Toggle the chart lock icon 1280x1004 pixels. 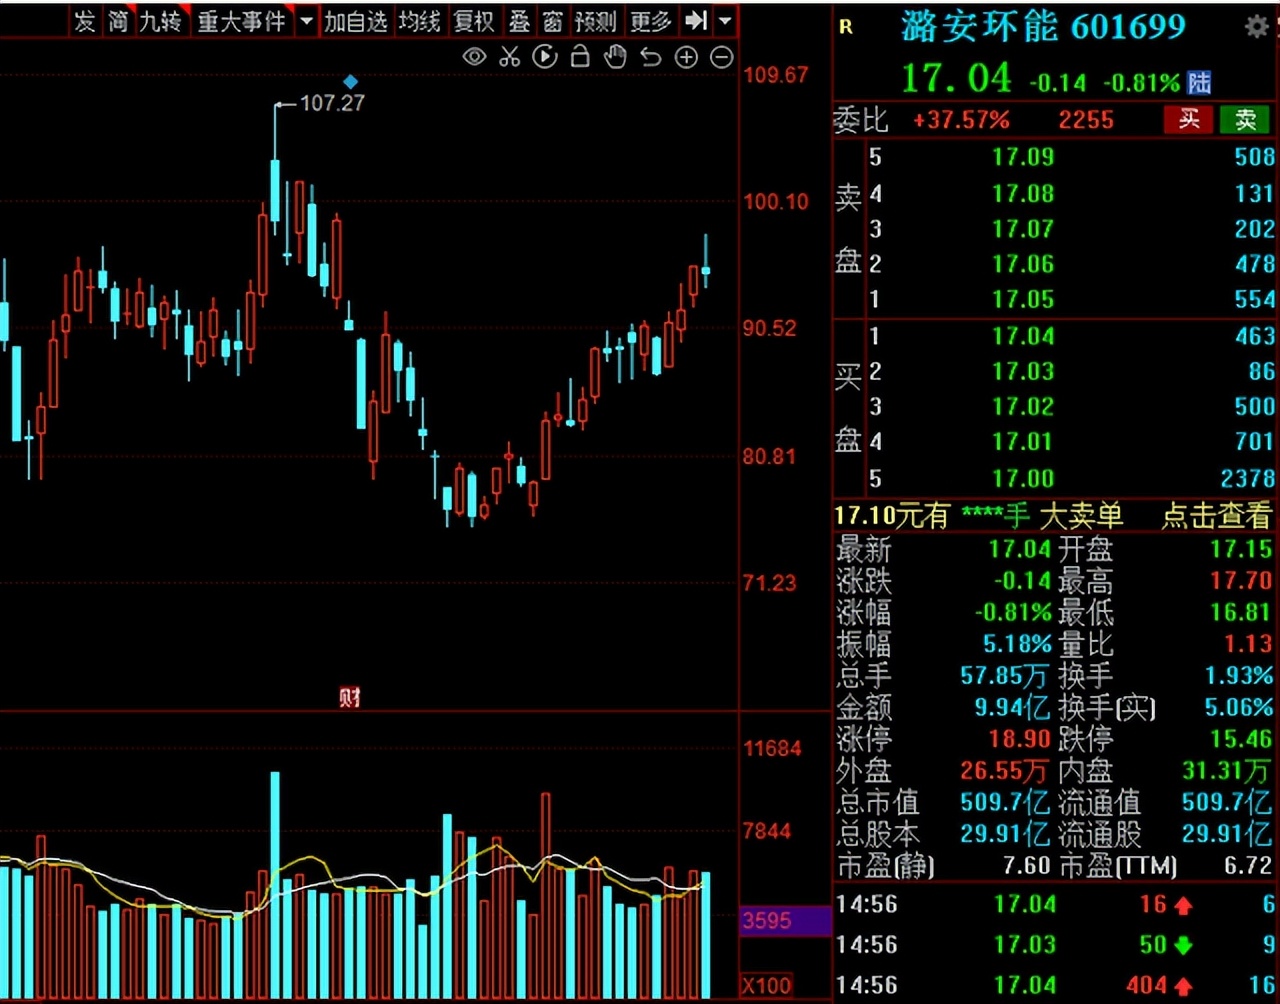(x=580, y=57)
